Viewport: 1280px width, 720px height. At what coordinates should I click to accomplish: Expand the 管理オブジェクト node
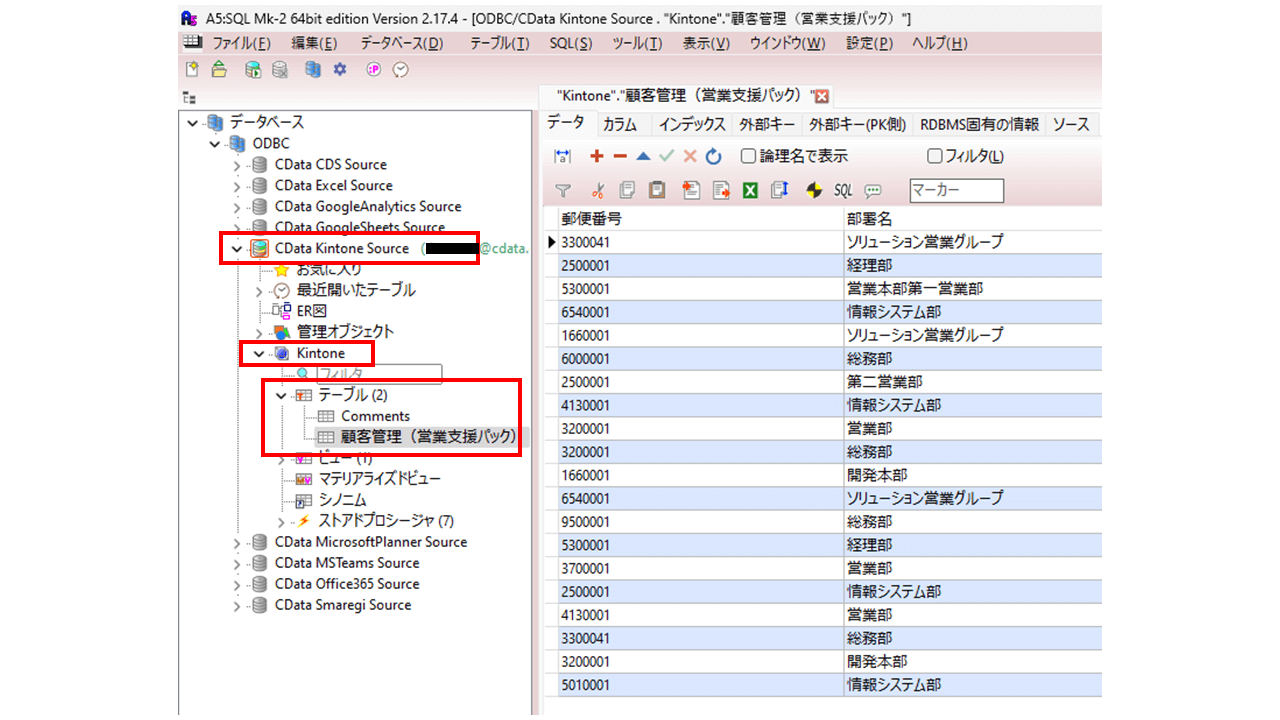(260, 332)
